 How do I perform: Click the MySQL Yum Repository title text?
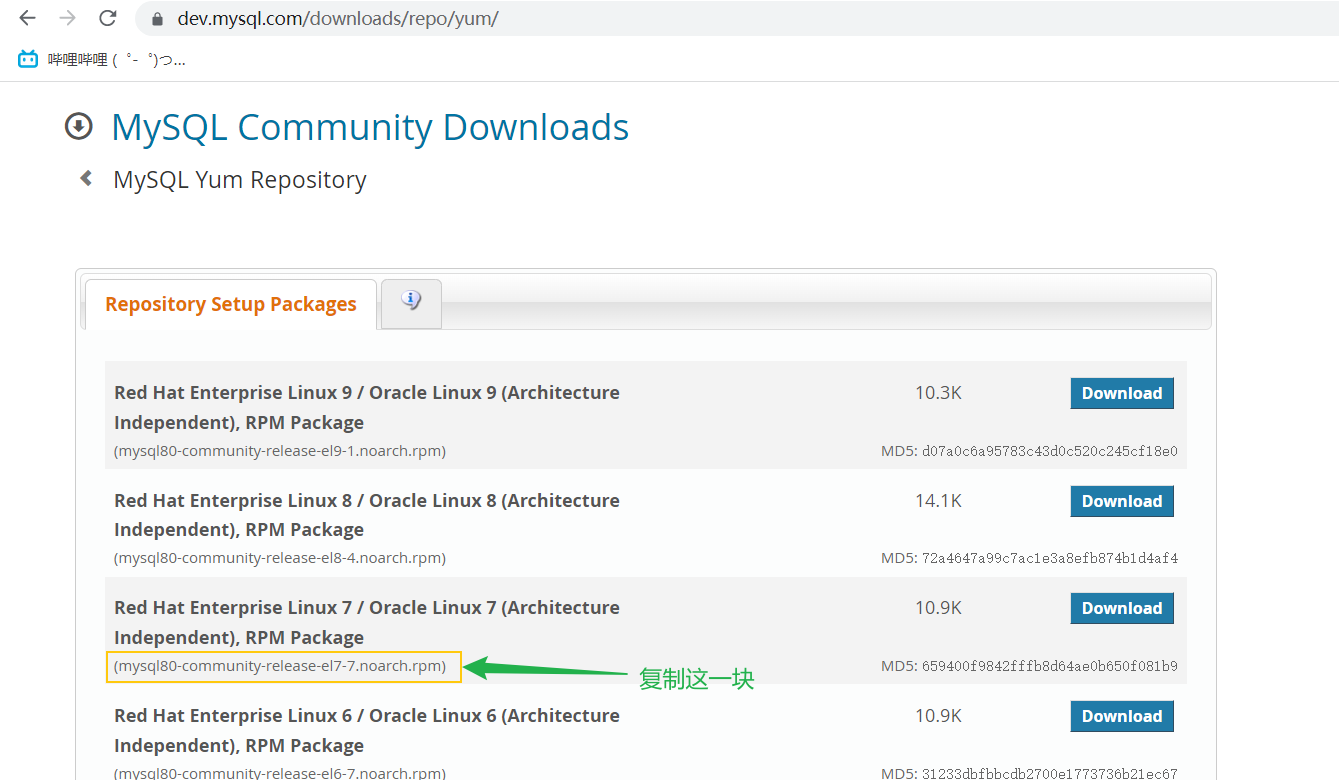[240, 180]
